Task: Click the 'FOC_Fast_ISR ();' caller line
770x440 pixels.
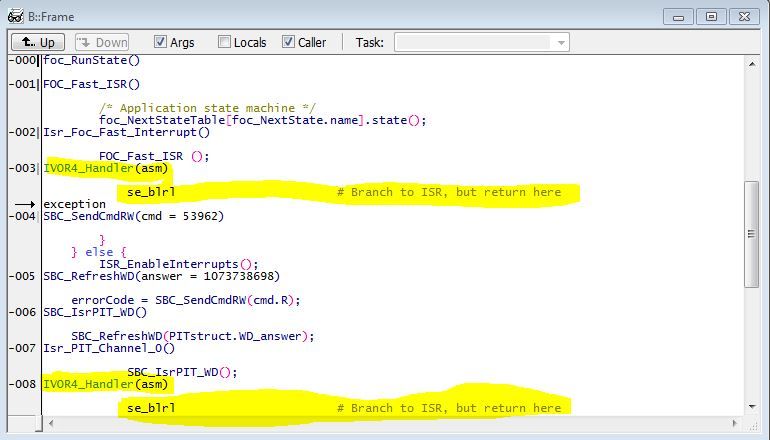Action: (154, 156)
